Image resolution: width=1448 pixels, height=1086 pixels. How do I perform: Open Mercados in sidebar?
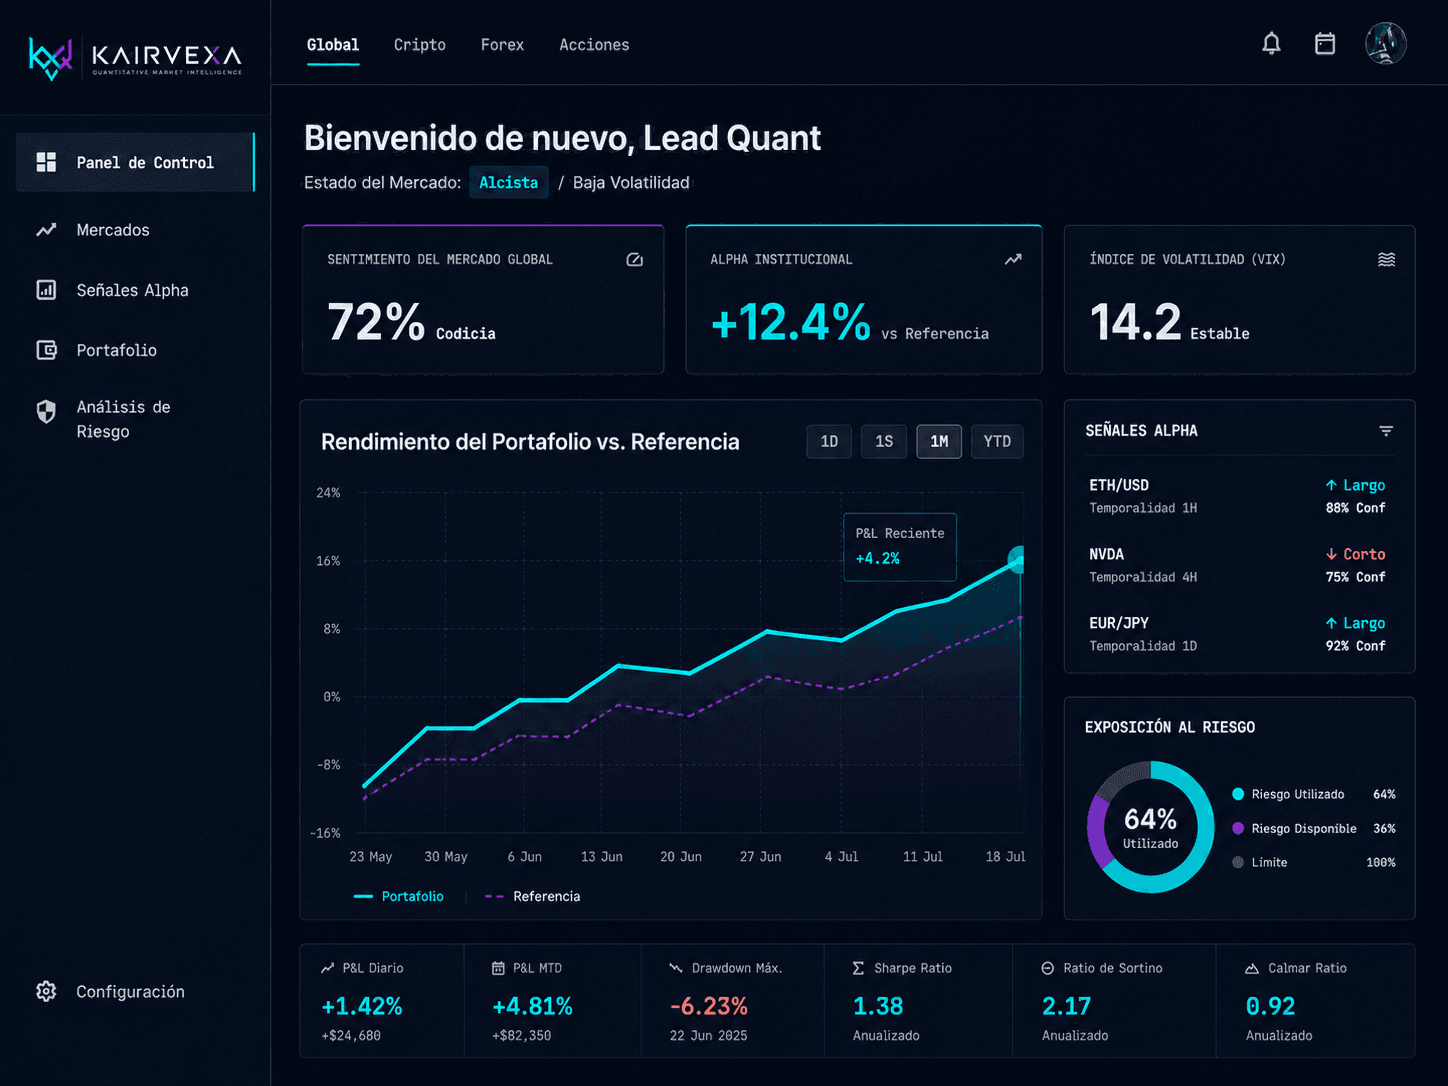135,230
